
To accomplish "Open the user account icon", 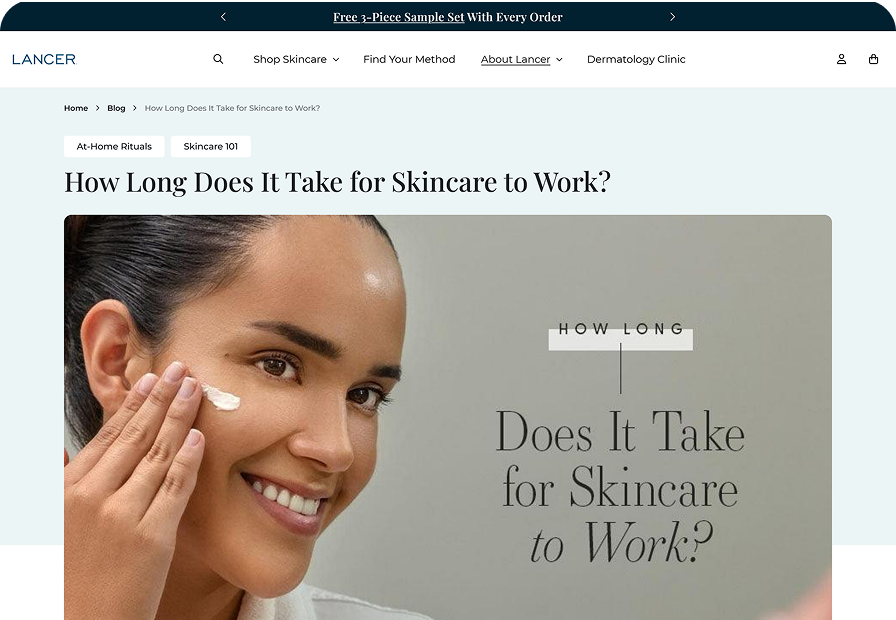I will click(x=841, y=59).
